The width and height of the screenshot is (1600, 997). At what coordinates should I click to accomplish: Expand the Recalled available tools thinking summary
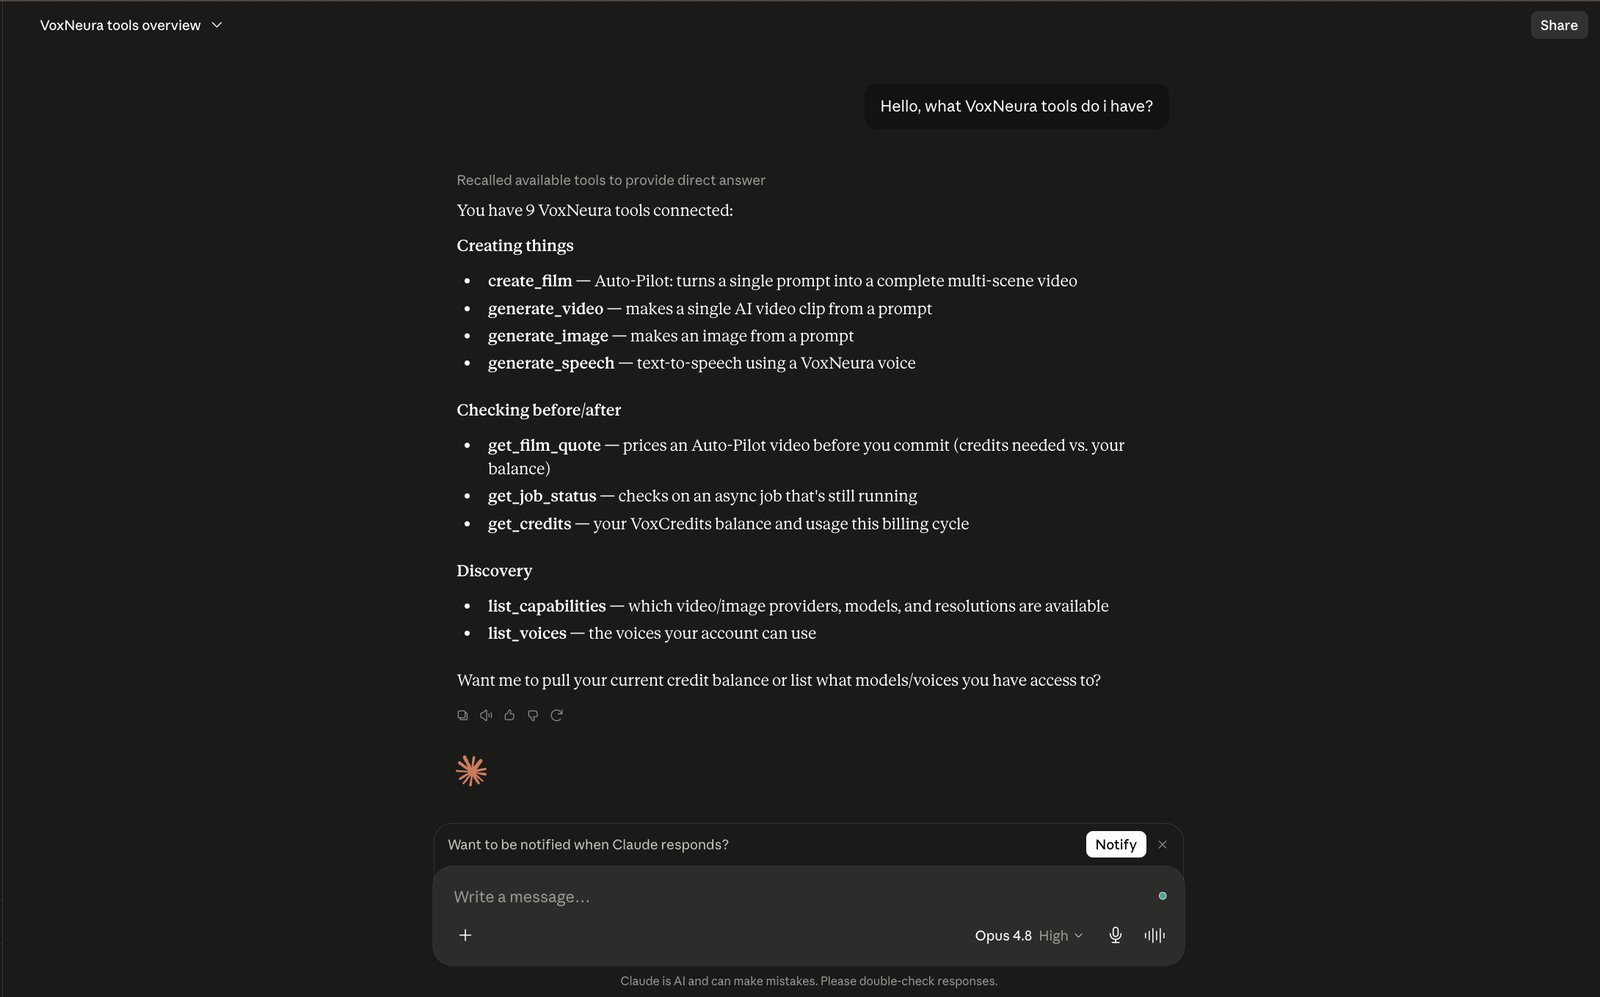pyautogui.click(x=611, y=180)
